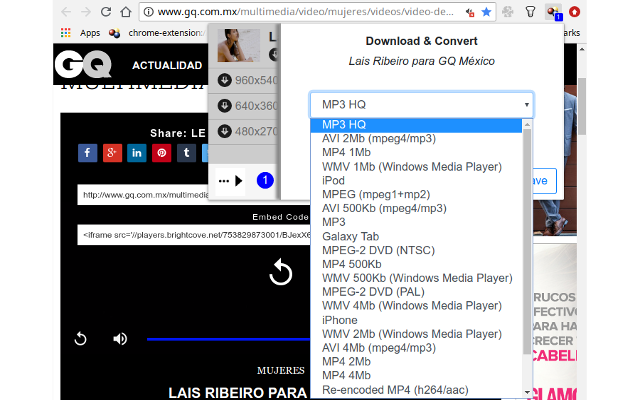Select iPhone conversion format

416,320
